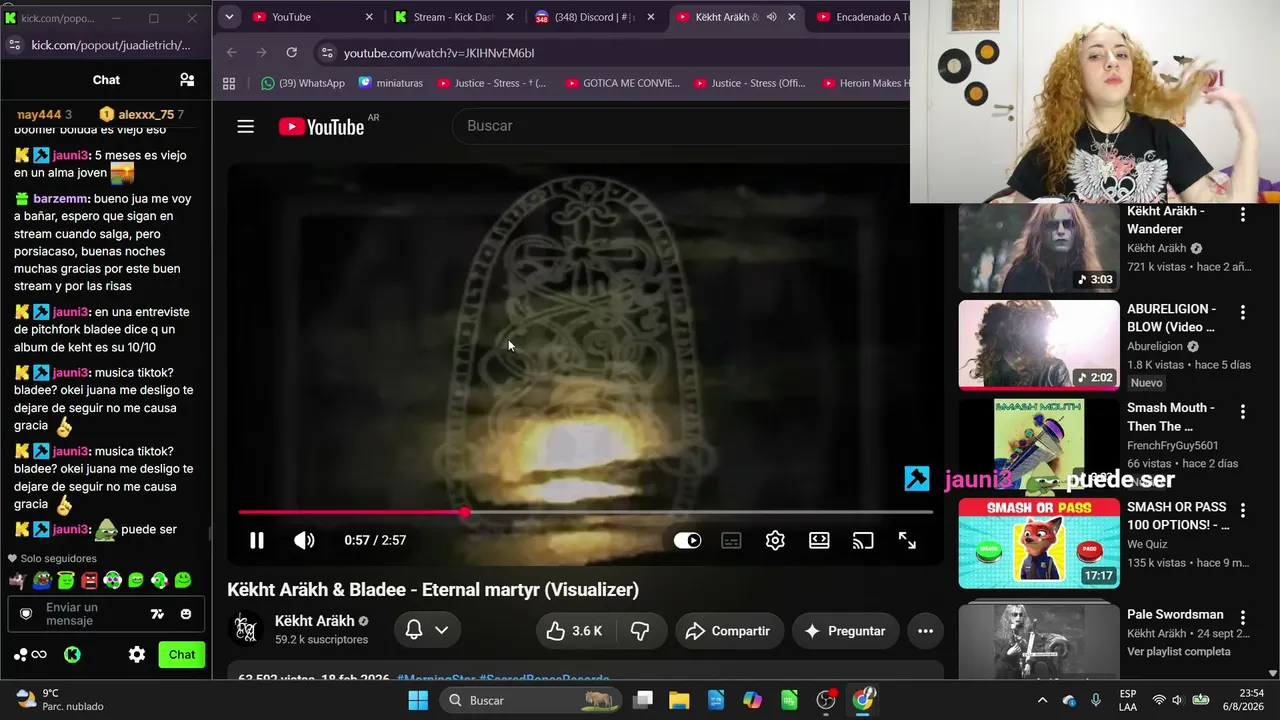The height and width of the screenshot is (720, 1280).
Task: Click the Preguntar button
Action: pos(846,631)
